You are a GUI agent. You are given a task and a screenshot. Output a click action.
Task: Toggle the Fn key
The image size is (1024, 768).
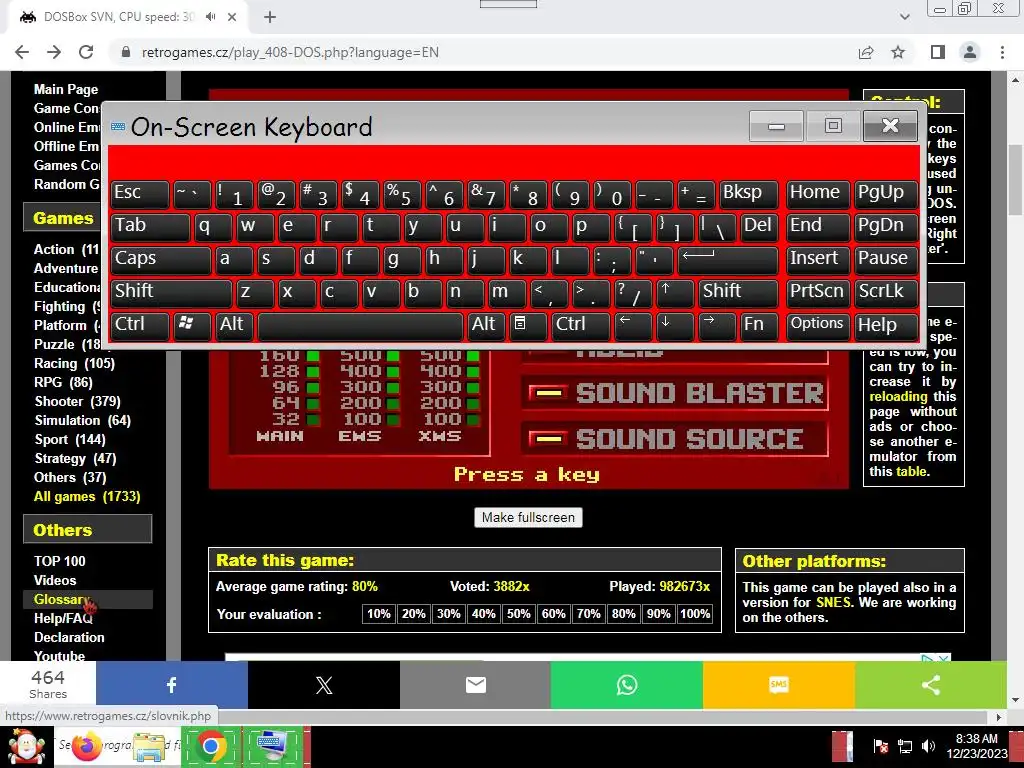click(x=759, y=325)
